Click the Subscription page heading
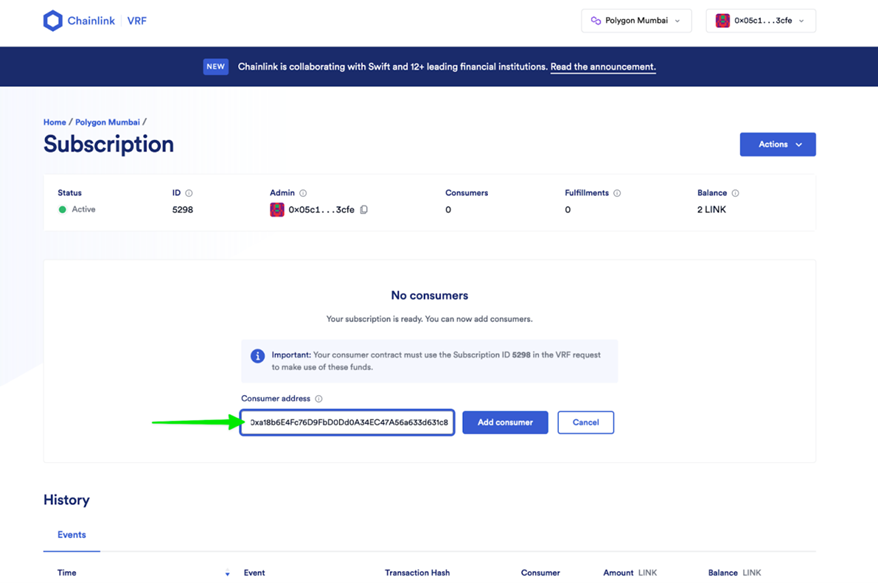The image size is (878, 583). [109, 144]
